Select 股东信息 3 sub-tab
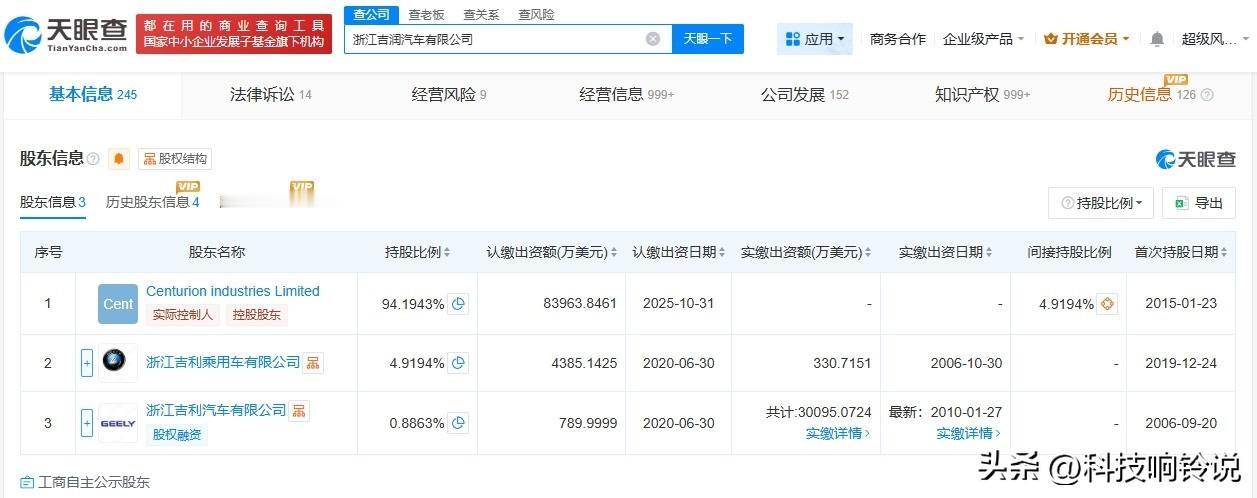 pyautogui.click(x=53, y=202)
